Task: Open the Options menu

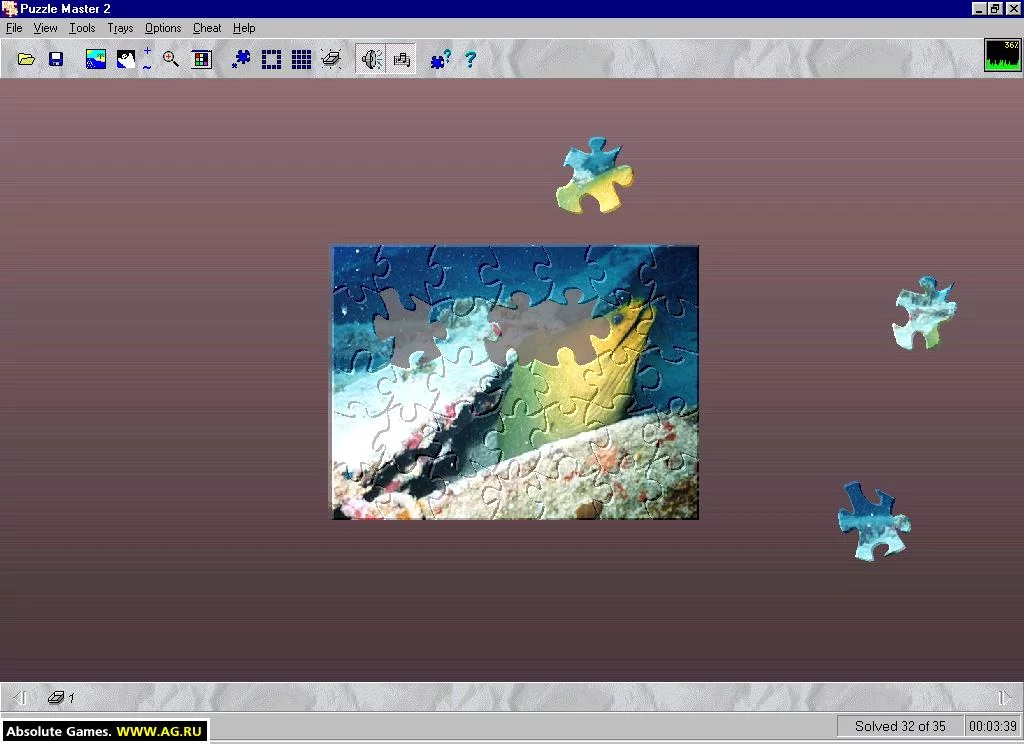Action: [163, 28]
